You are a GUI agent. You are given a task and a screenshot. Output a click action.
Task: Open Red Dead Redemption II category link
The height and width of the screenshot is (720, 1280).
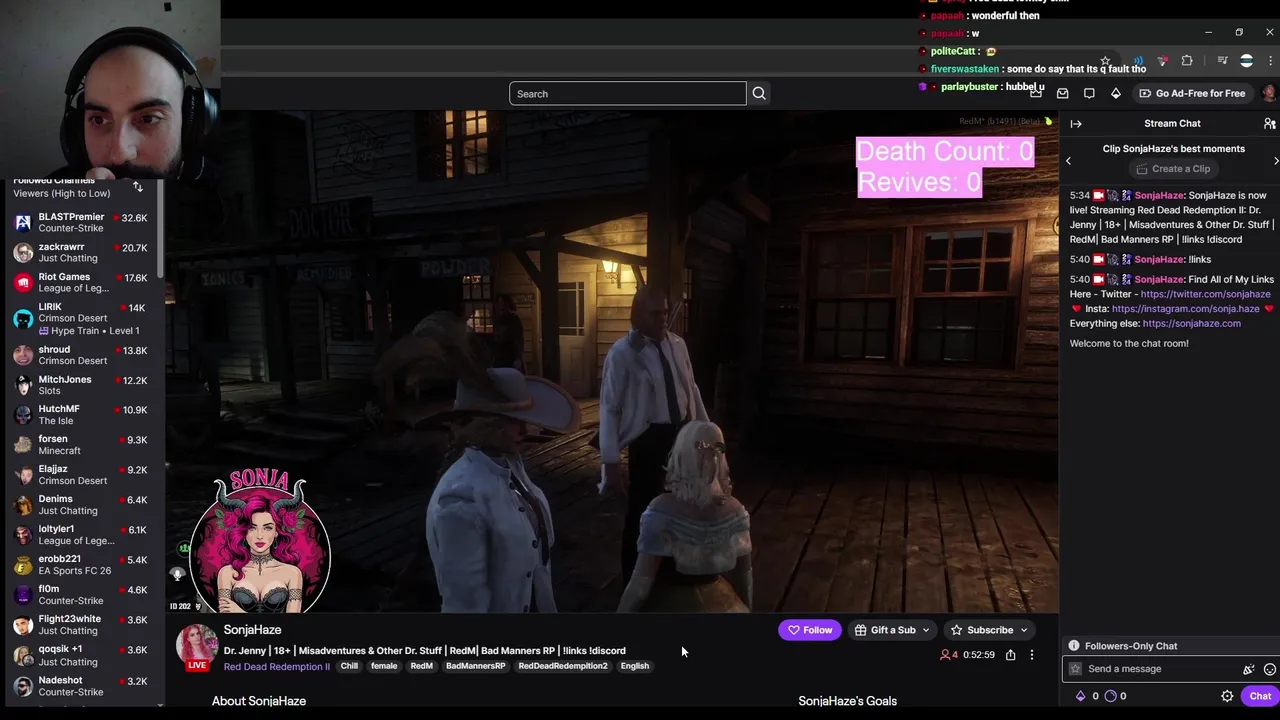tap(277, 667)
